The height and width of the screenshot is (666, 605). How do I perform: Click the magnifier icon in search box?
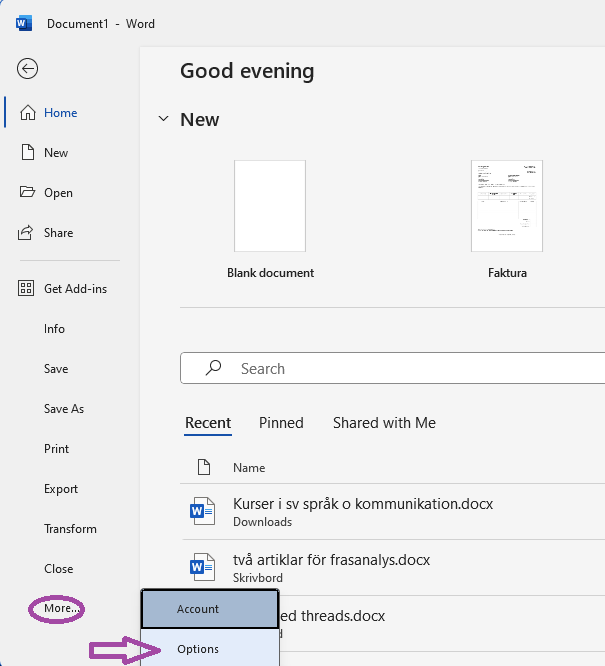[x=213, y=368]
